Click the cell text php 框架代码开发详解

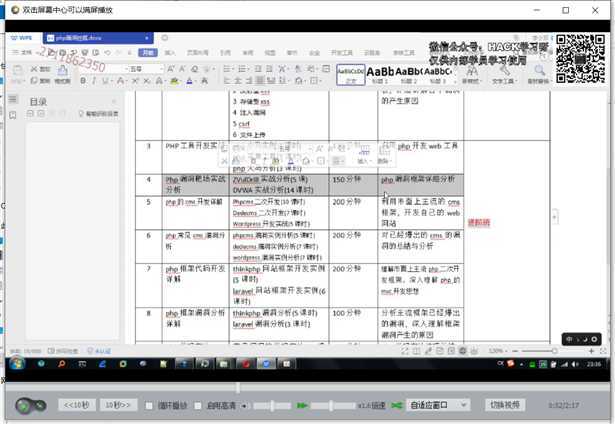click(x=195, y=274)
